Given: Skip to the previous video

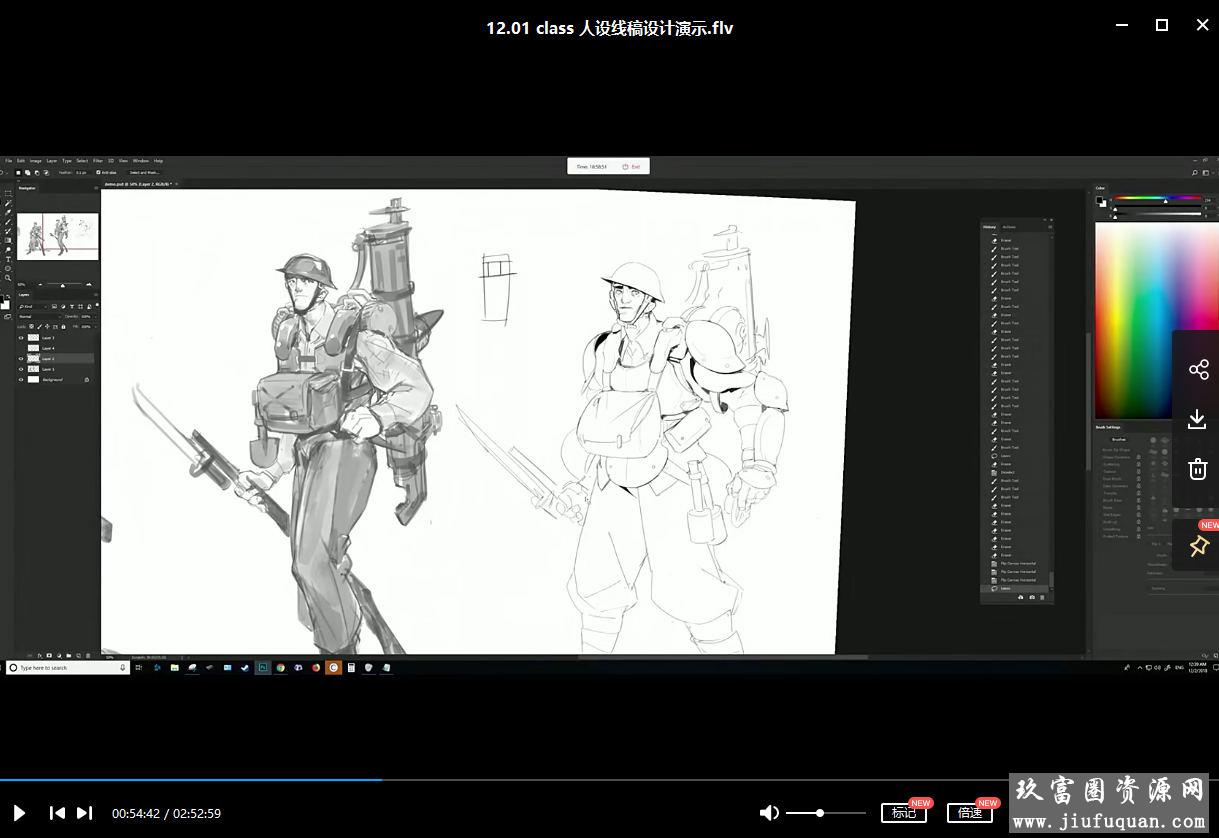Looking at the screenshot, I should coord(58,813).
